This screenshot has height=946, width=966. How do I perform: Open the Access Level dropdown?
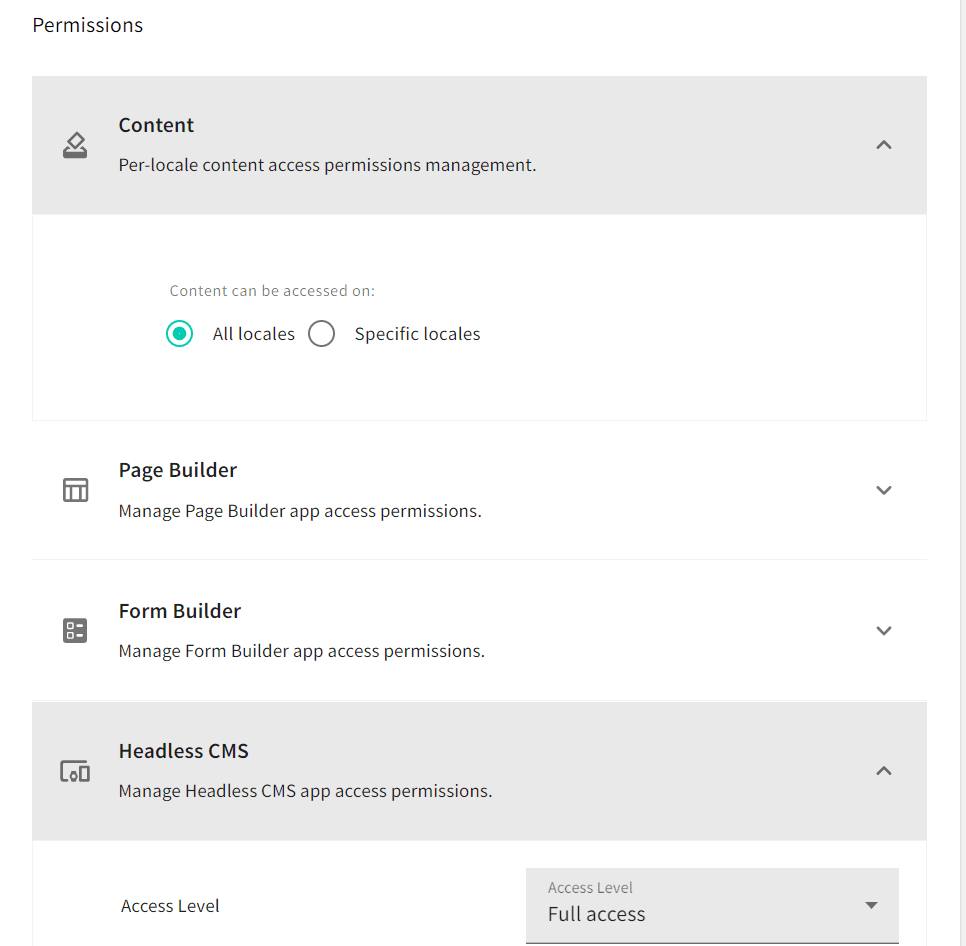tap(711, 905)
